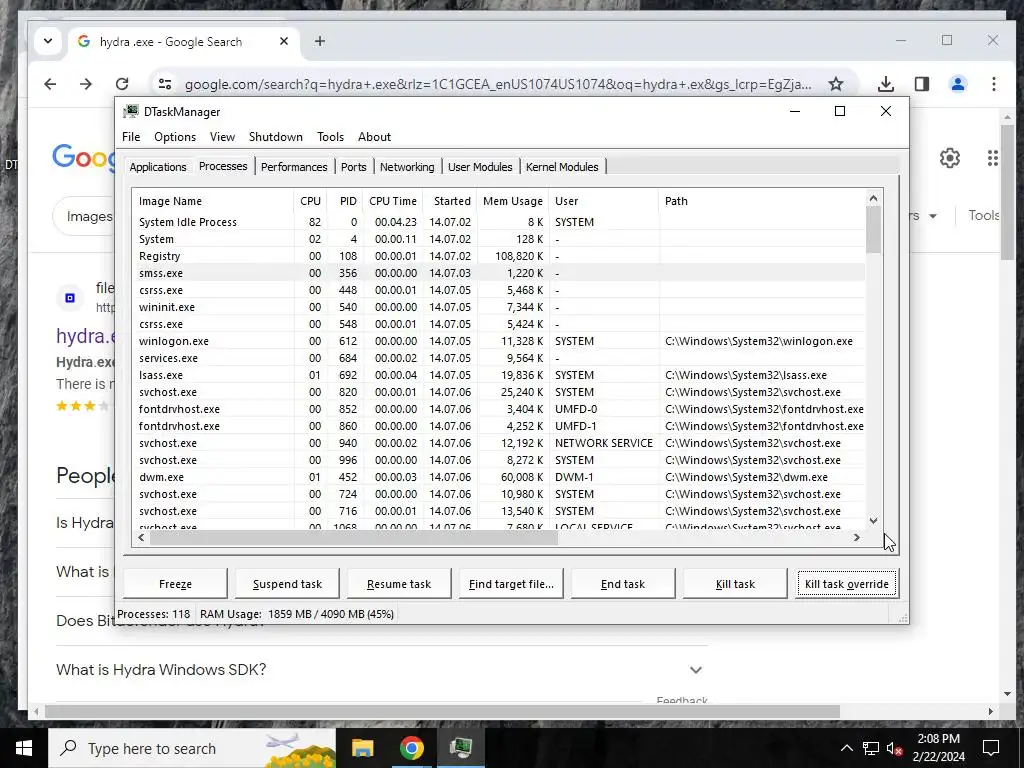Switch to the User Modules tab
This screenshot has width=1024, height=768.
pos(480,167)
